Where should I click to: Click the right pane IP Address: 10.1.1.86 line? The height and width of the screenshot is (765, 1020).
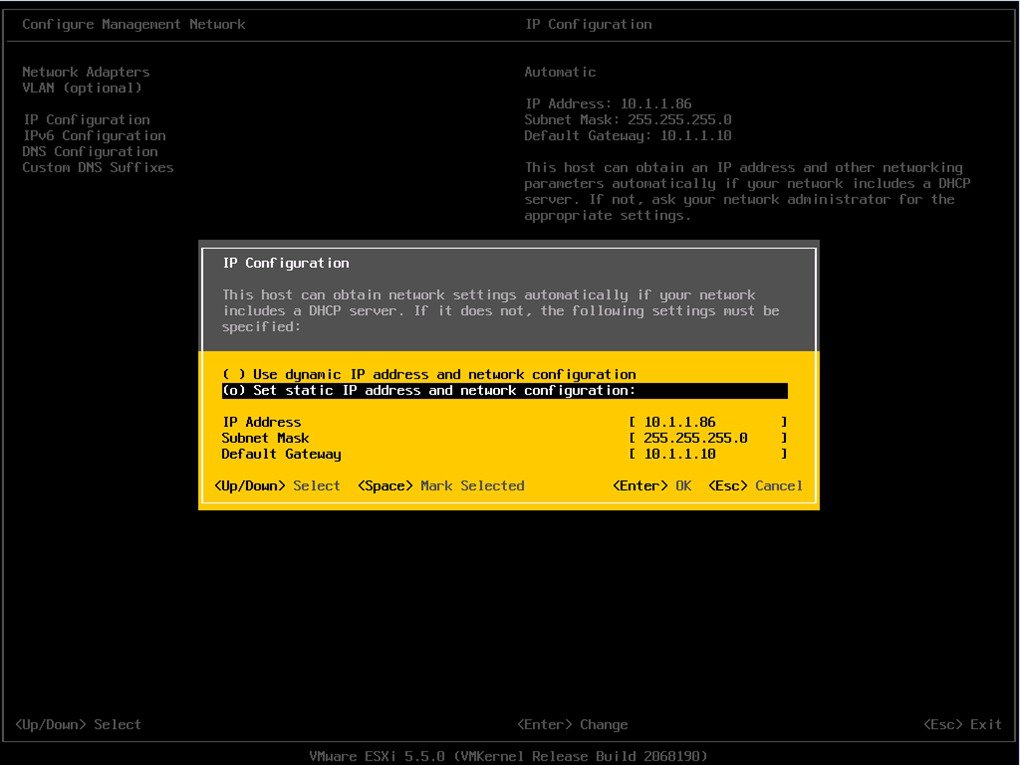608,103
